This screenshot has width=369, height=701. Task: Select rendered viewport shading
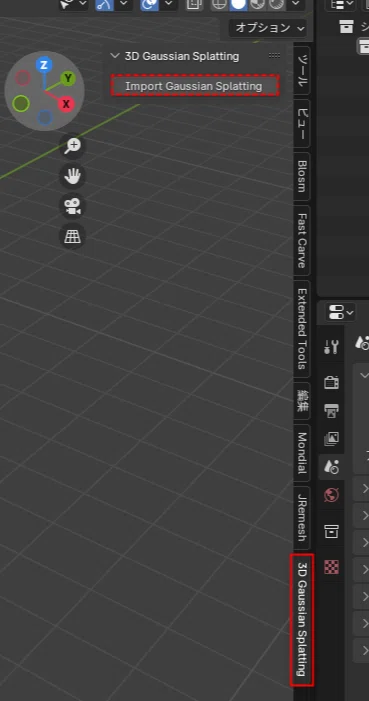point(276,4)
